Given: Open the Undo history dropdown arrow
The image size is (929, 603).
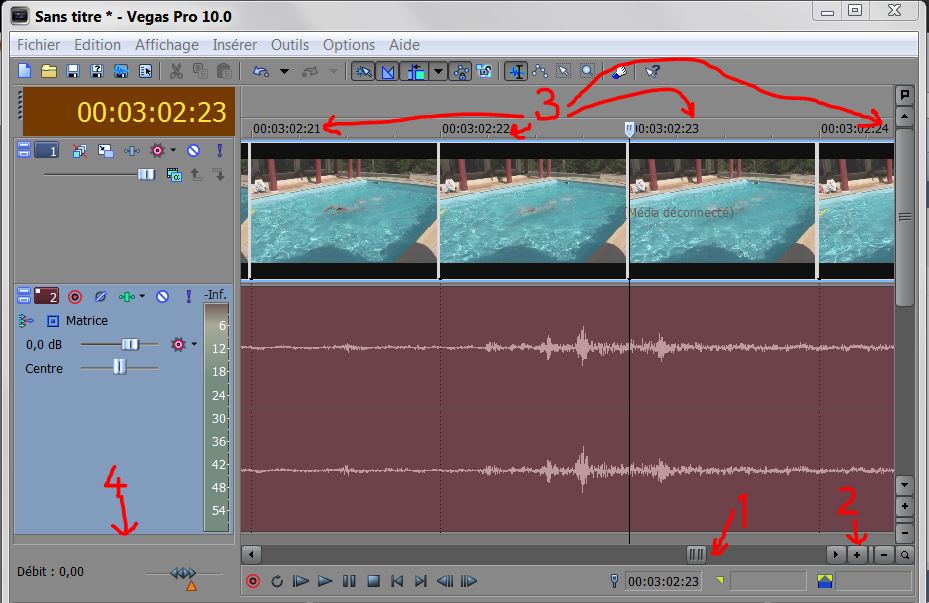Looking at the screenshot, I should (x=284, y=72).
